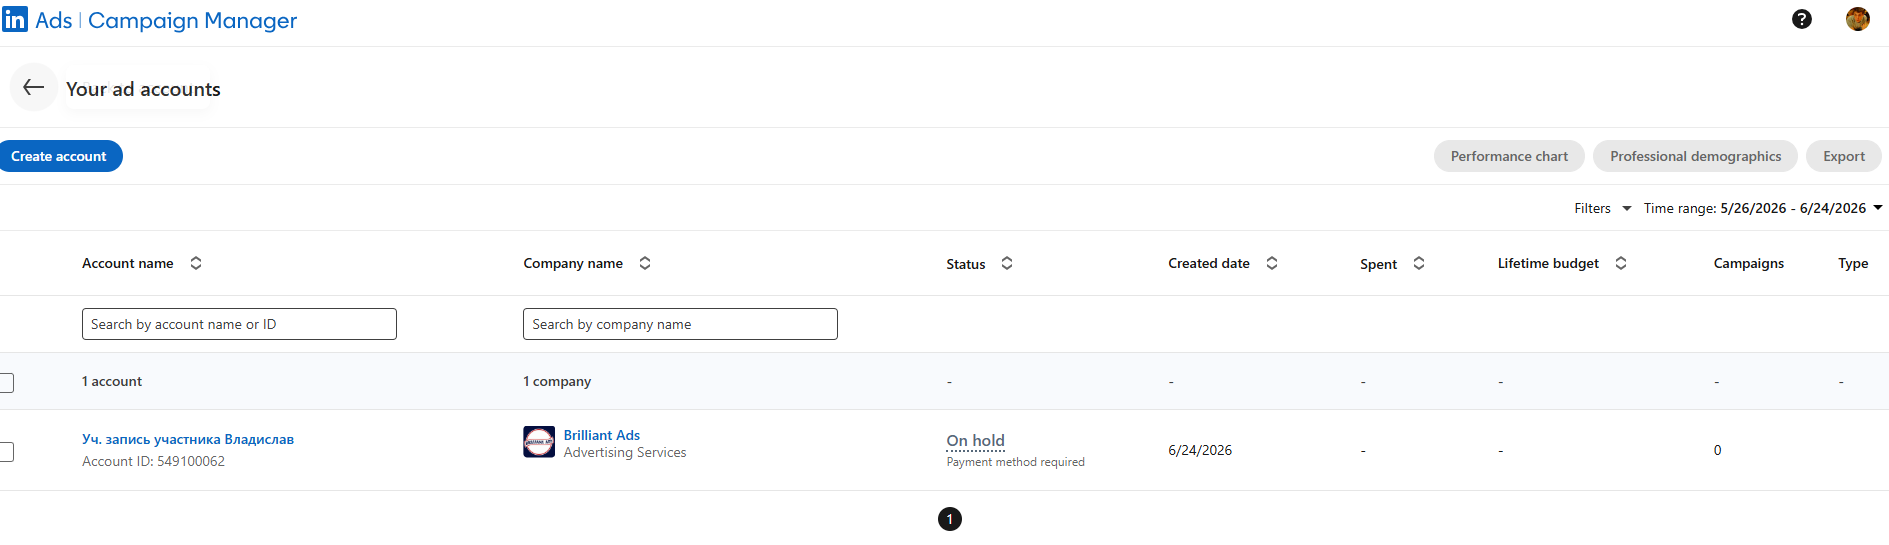Open the help question mark icon
Screen dimensions: 1889x545
pos(1802,19)
